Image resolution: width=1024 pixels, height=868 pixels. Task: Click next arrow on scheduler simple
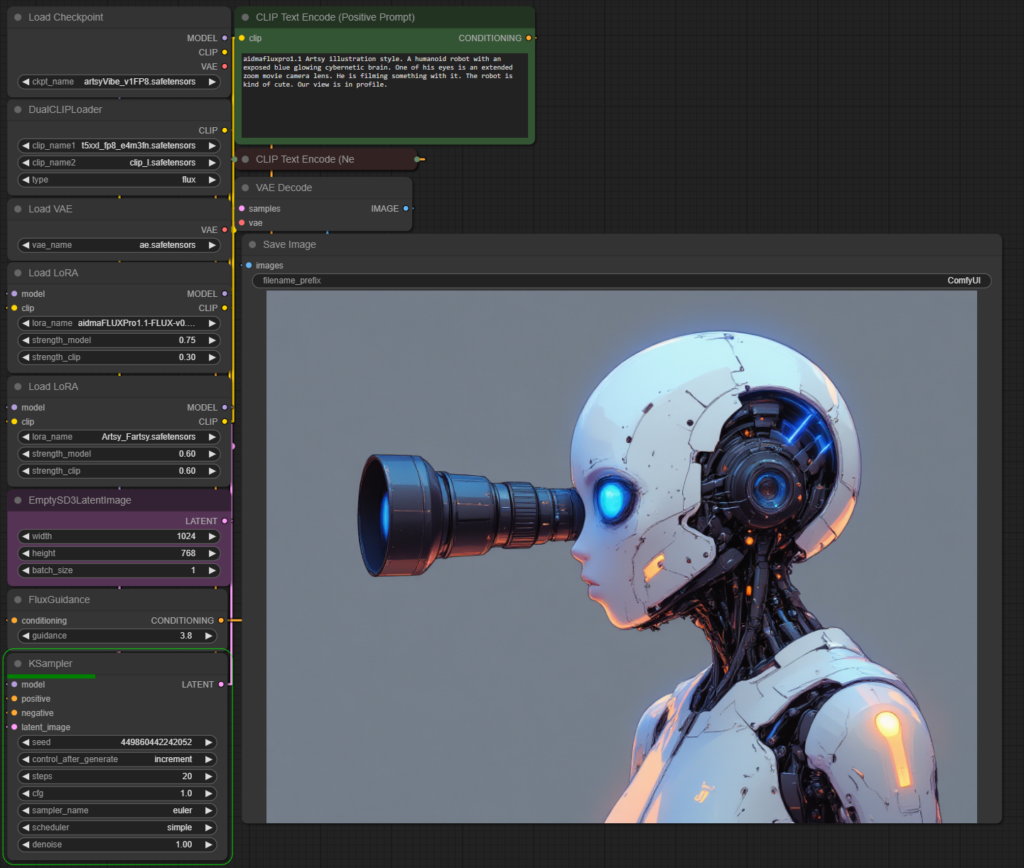(208, 828)
